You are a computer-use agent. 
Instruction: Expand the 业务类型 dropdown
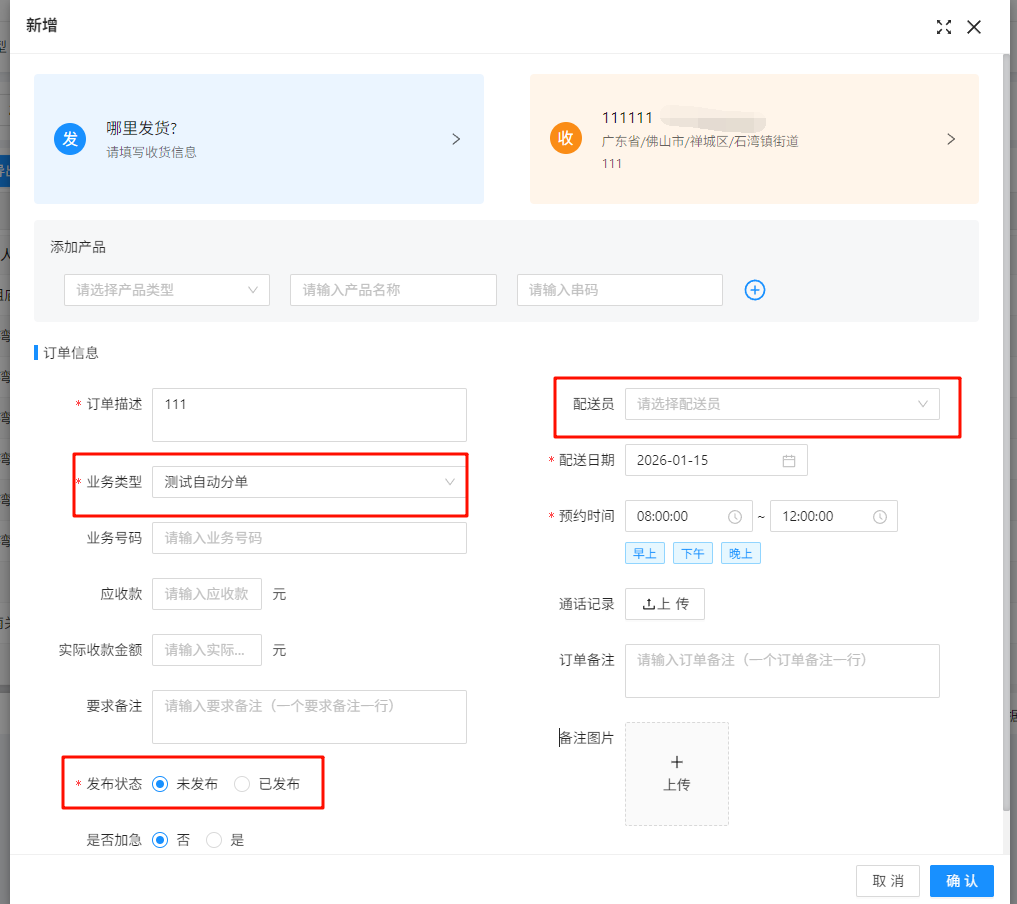click(x=309, y=482)
